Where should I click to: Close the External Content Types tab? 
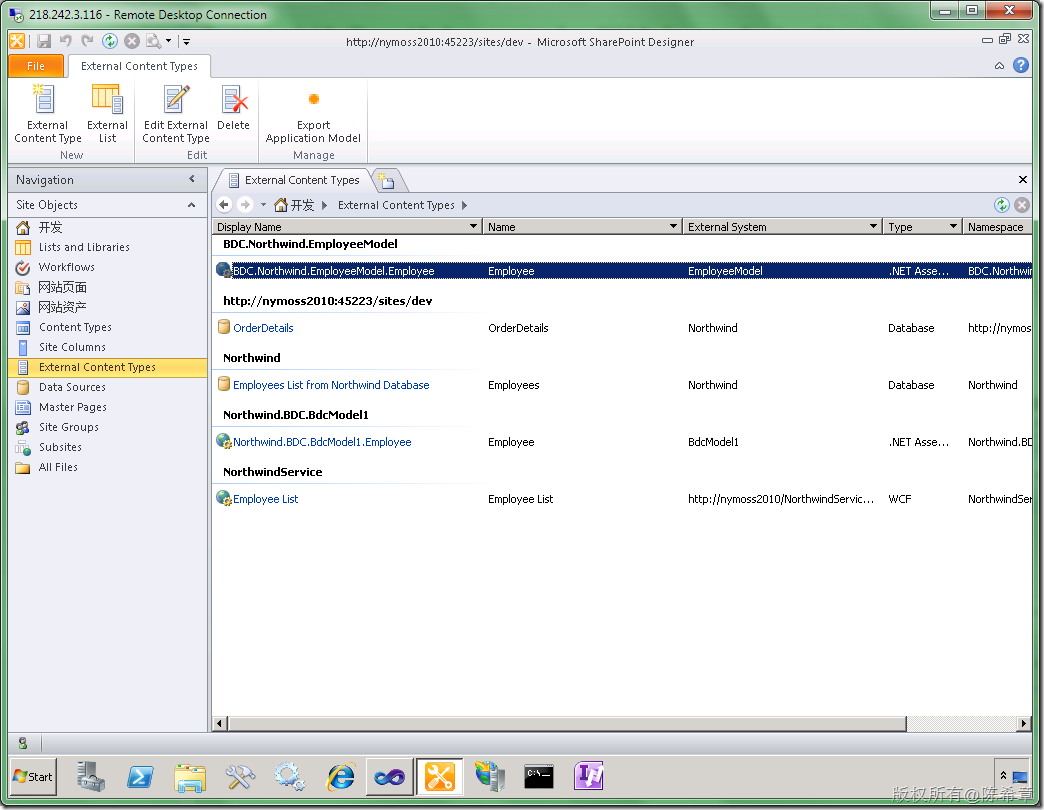1023,180
